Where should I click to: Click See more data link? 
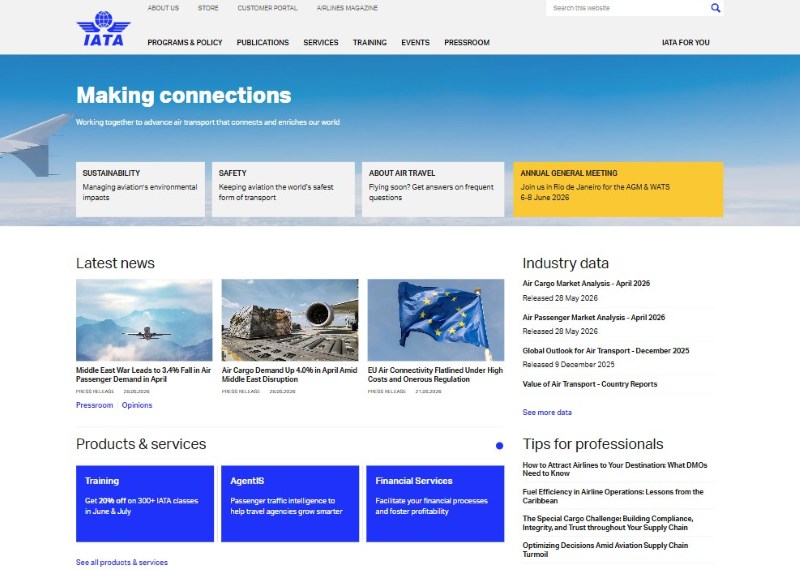[x=547, y=412]
